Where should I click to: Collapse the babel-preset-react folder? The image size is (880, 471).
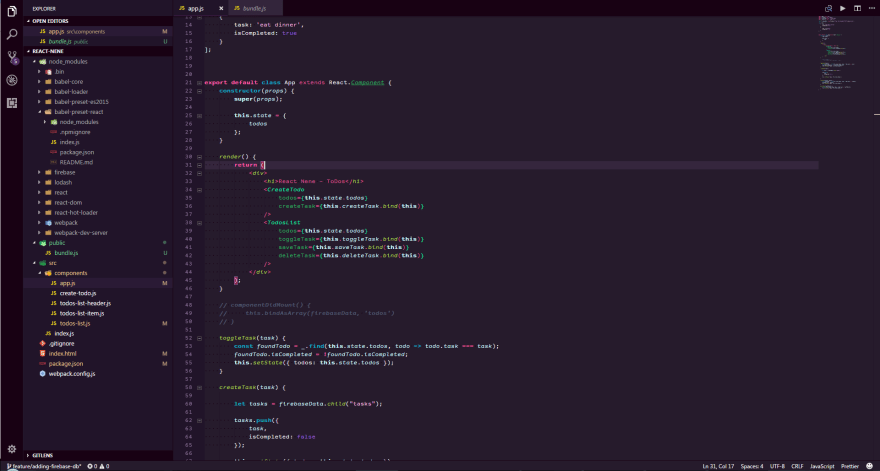98,112
